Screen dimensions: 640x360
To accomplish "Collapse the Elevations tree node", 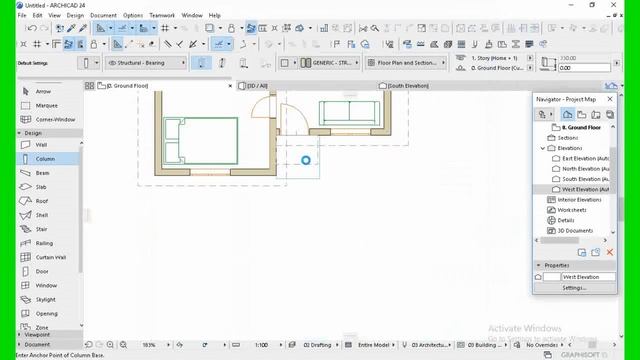I will click(542, 148).
